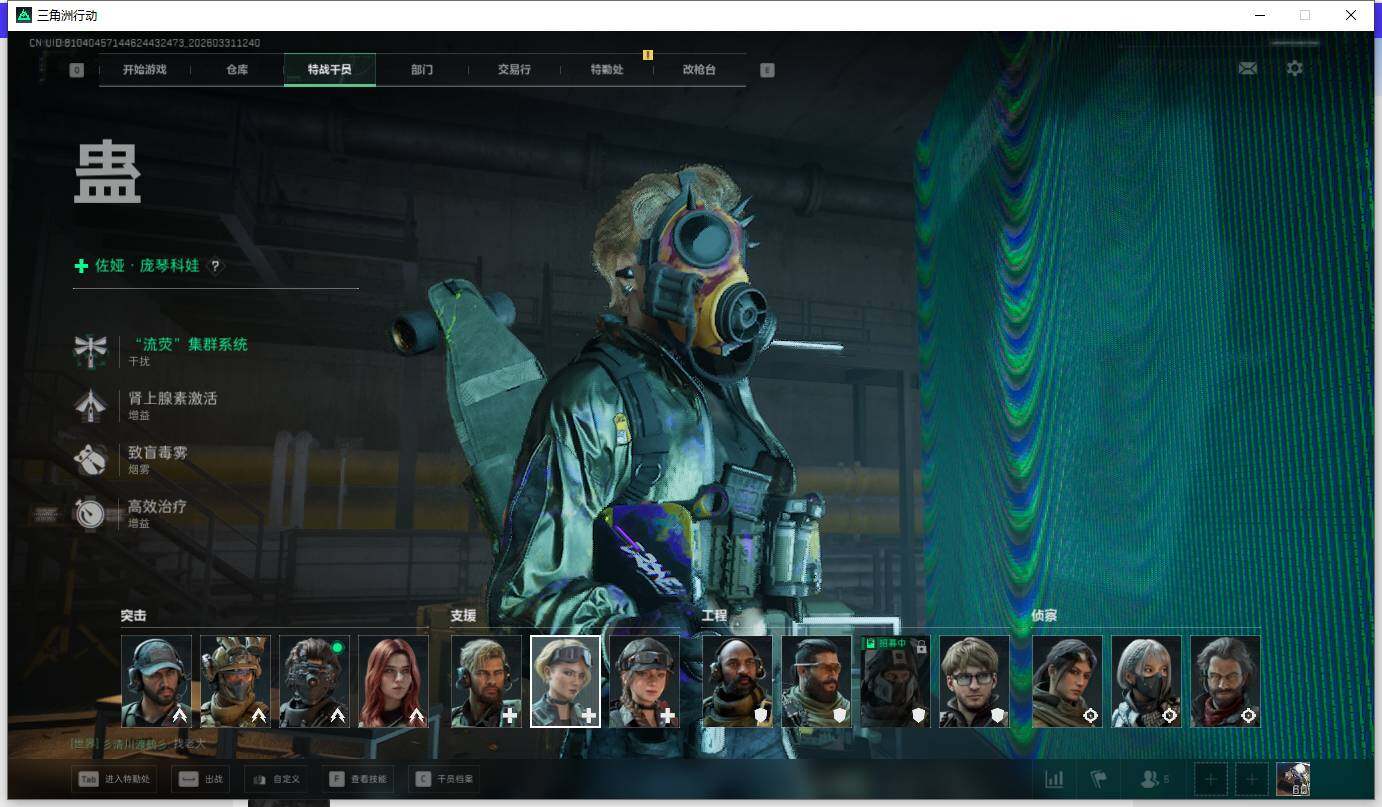Screen dimensions: 1382x807
Task: Select the 支援 operator with cap and goggles
Action: (x=644, y=681)
